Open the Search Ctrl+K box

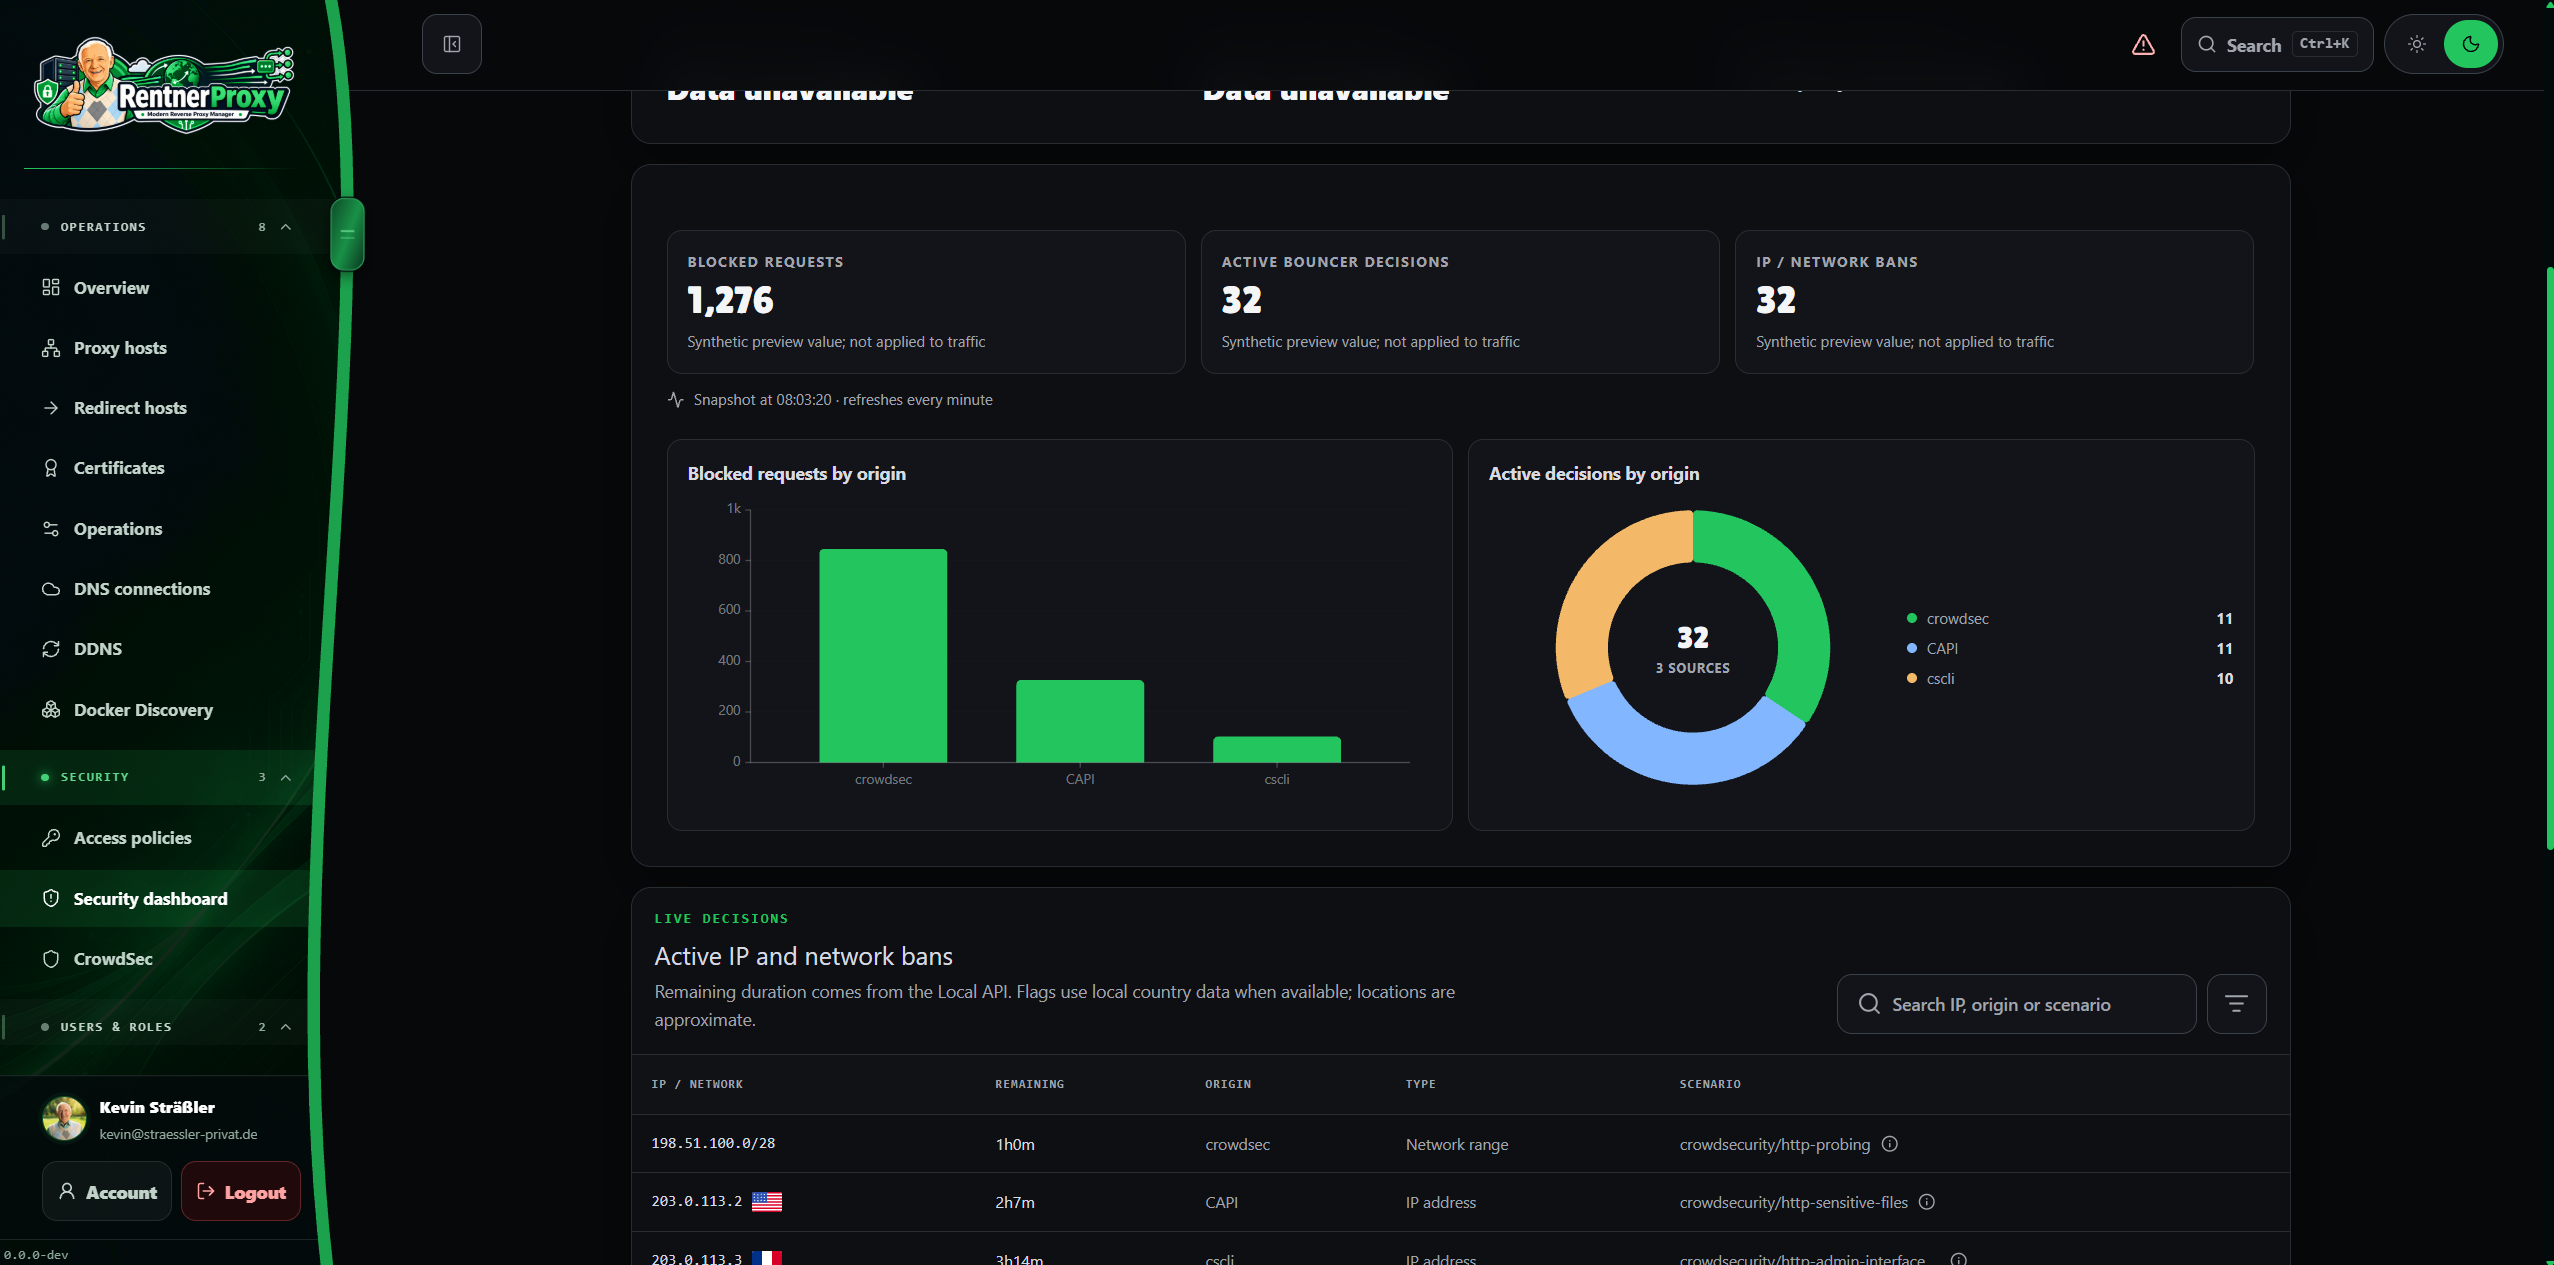tap(2277, 44)
